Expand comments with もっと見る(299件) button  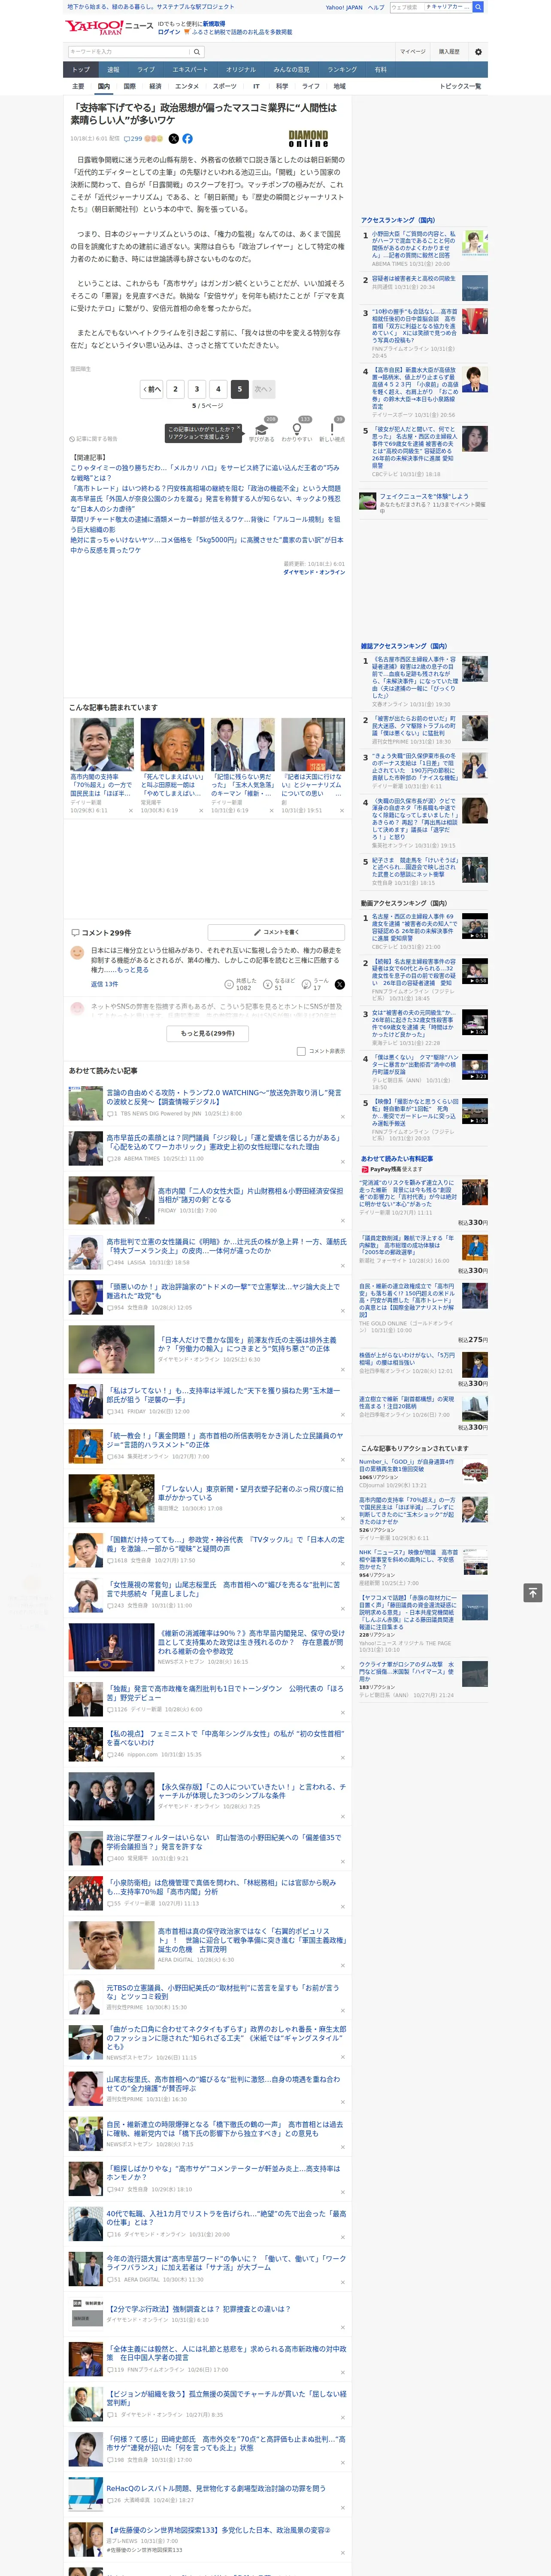coord(208,1033)
